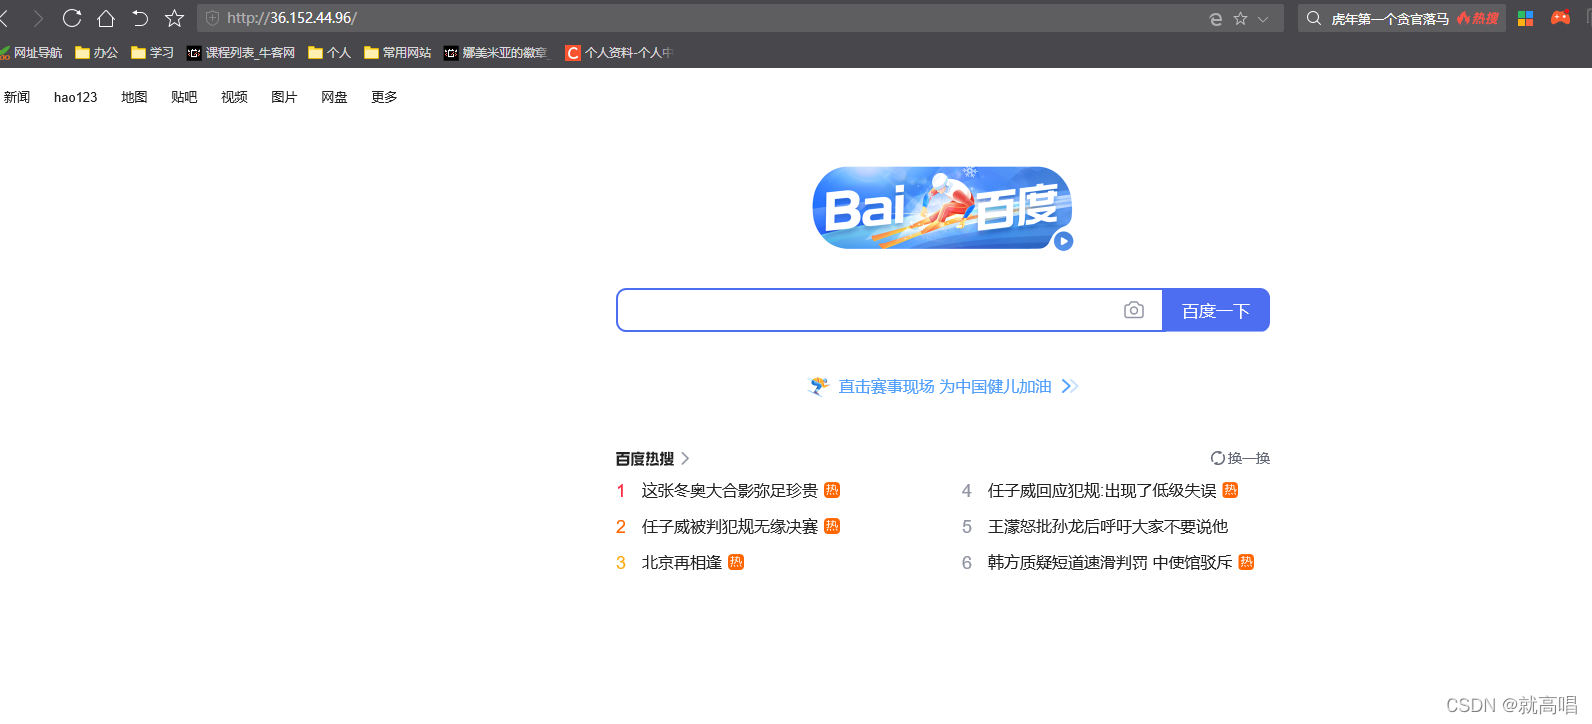This screenshot has height=724, width=1592.
Task: Click the browser back arrow
Action: (5, 18)
